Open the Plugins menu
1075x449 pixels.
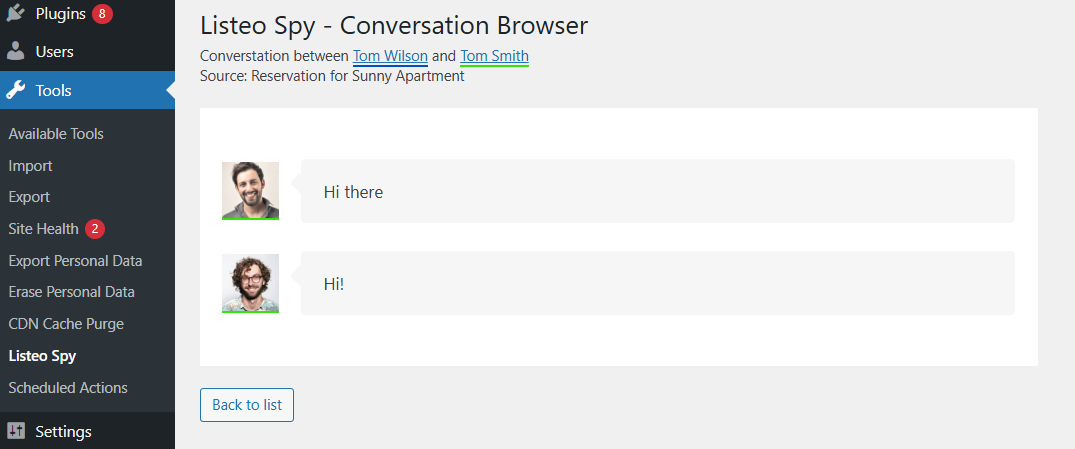[60, 14]
